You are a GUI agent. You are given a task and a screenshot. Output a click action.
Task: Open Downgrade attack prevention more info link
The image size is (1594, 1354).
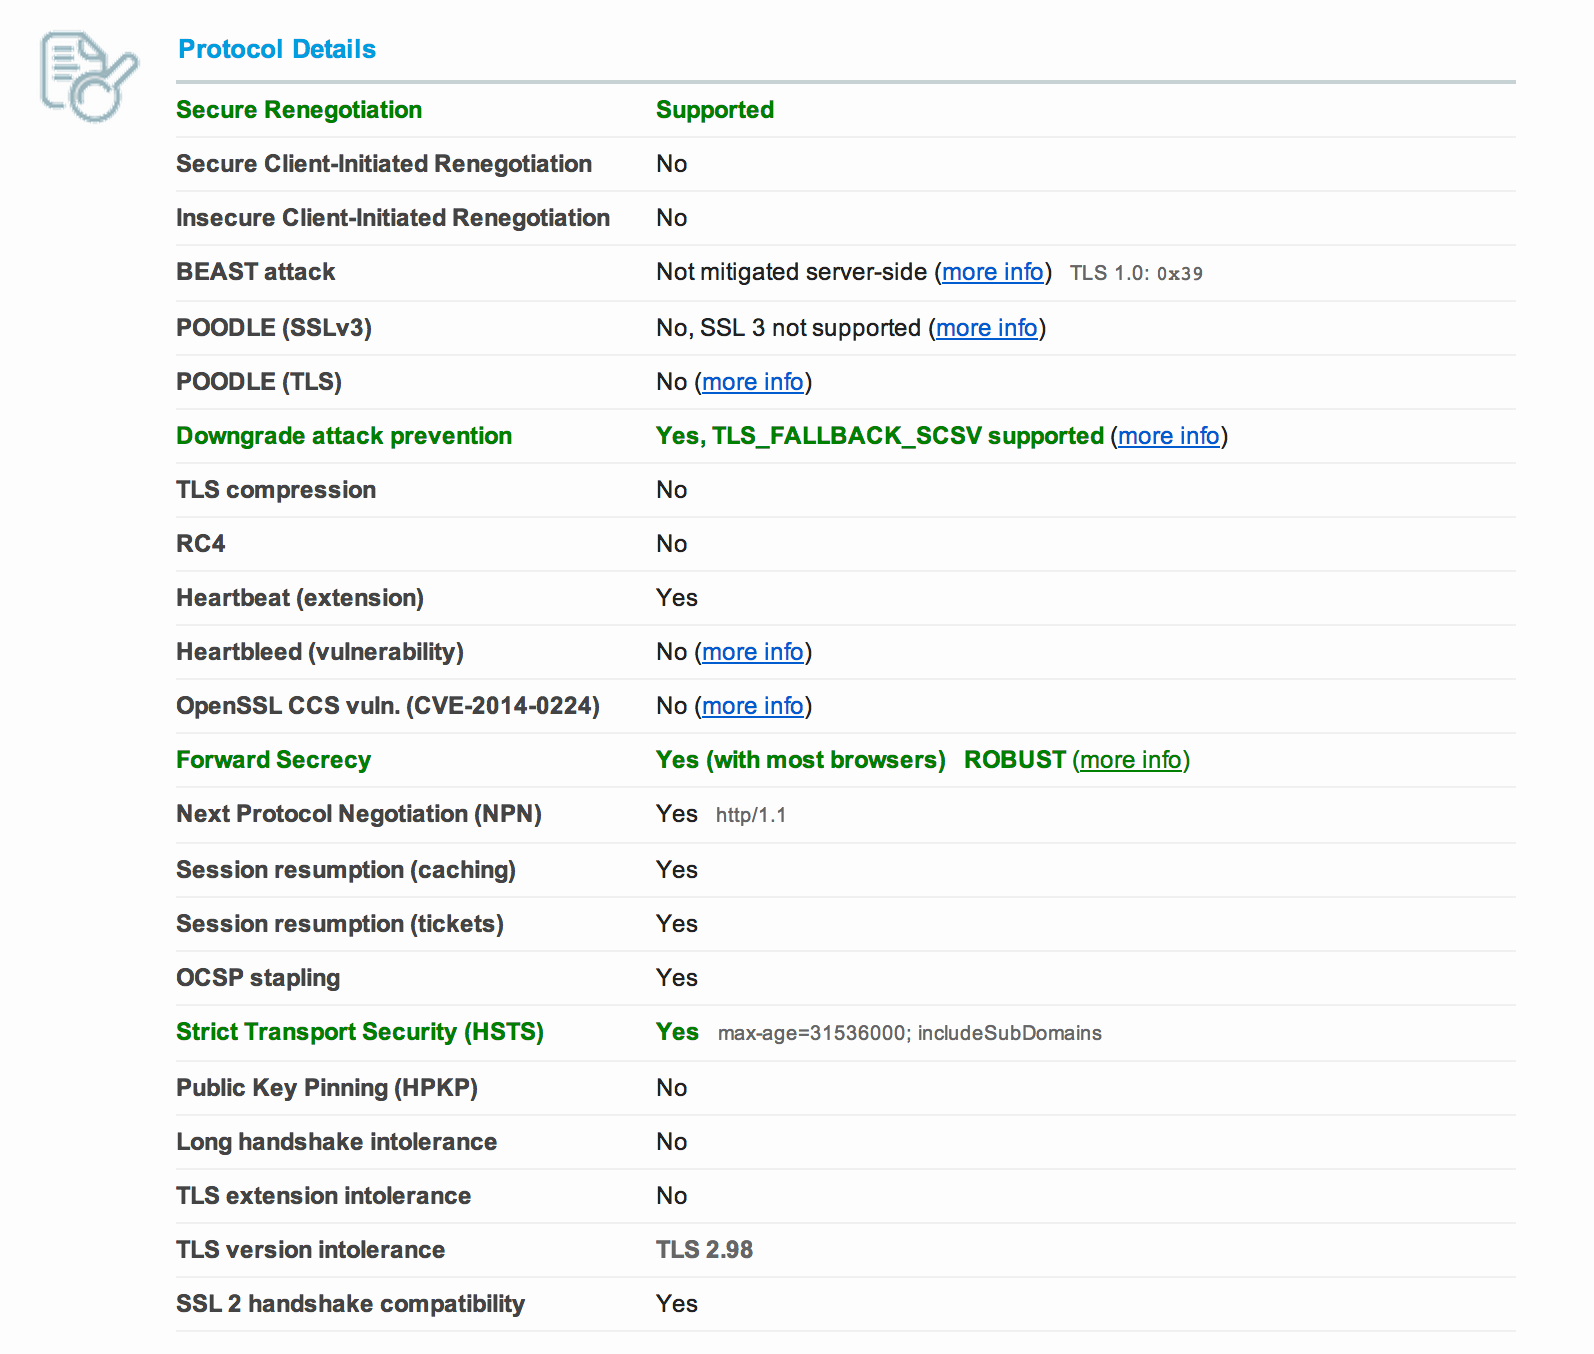1168,436
